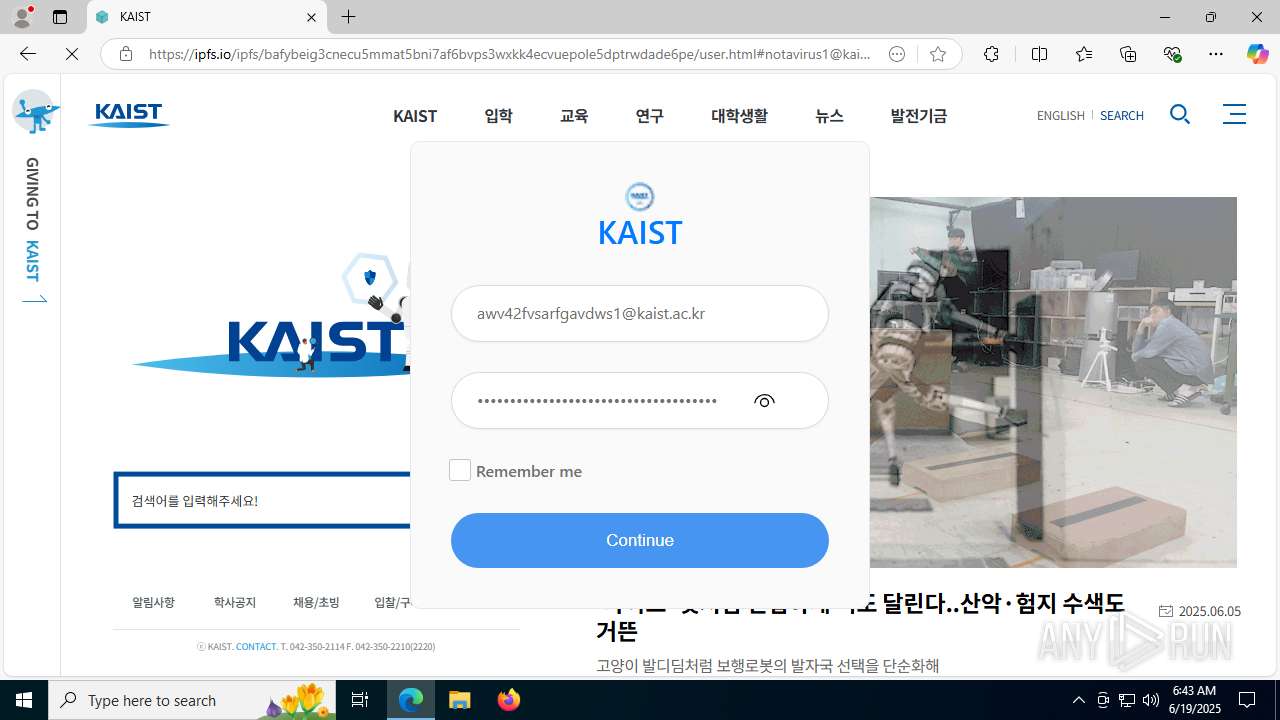
Task: Show password with the eye icon
Action: coord(764,401)
